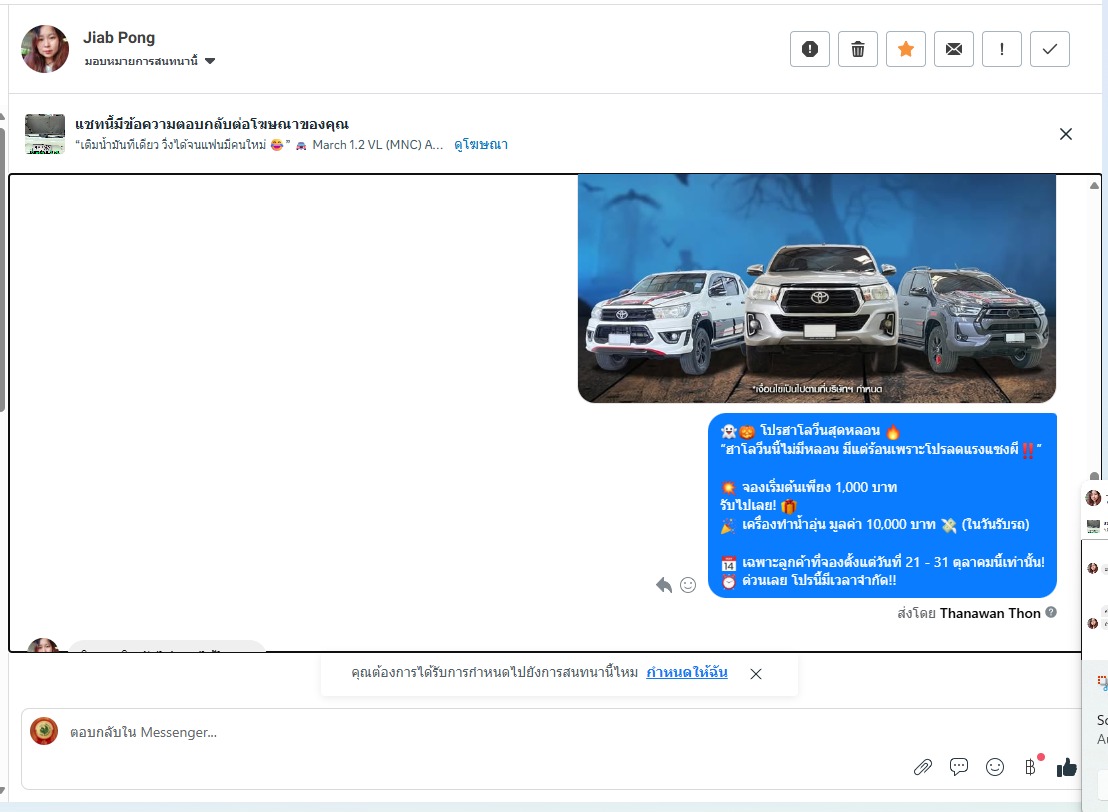The width and height of the screenshot is (1108, 812).
Task: Toggle the exclamation priority button
Action: (1002, 49)
